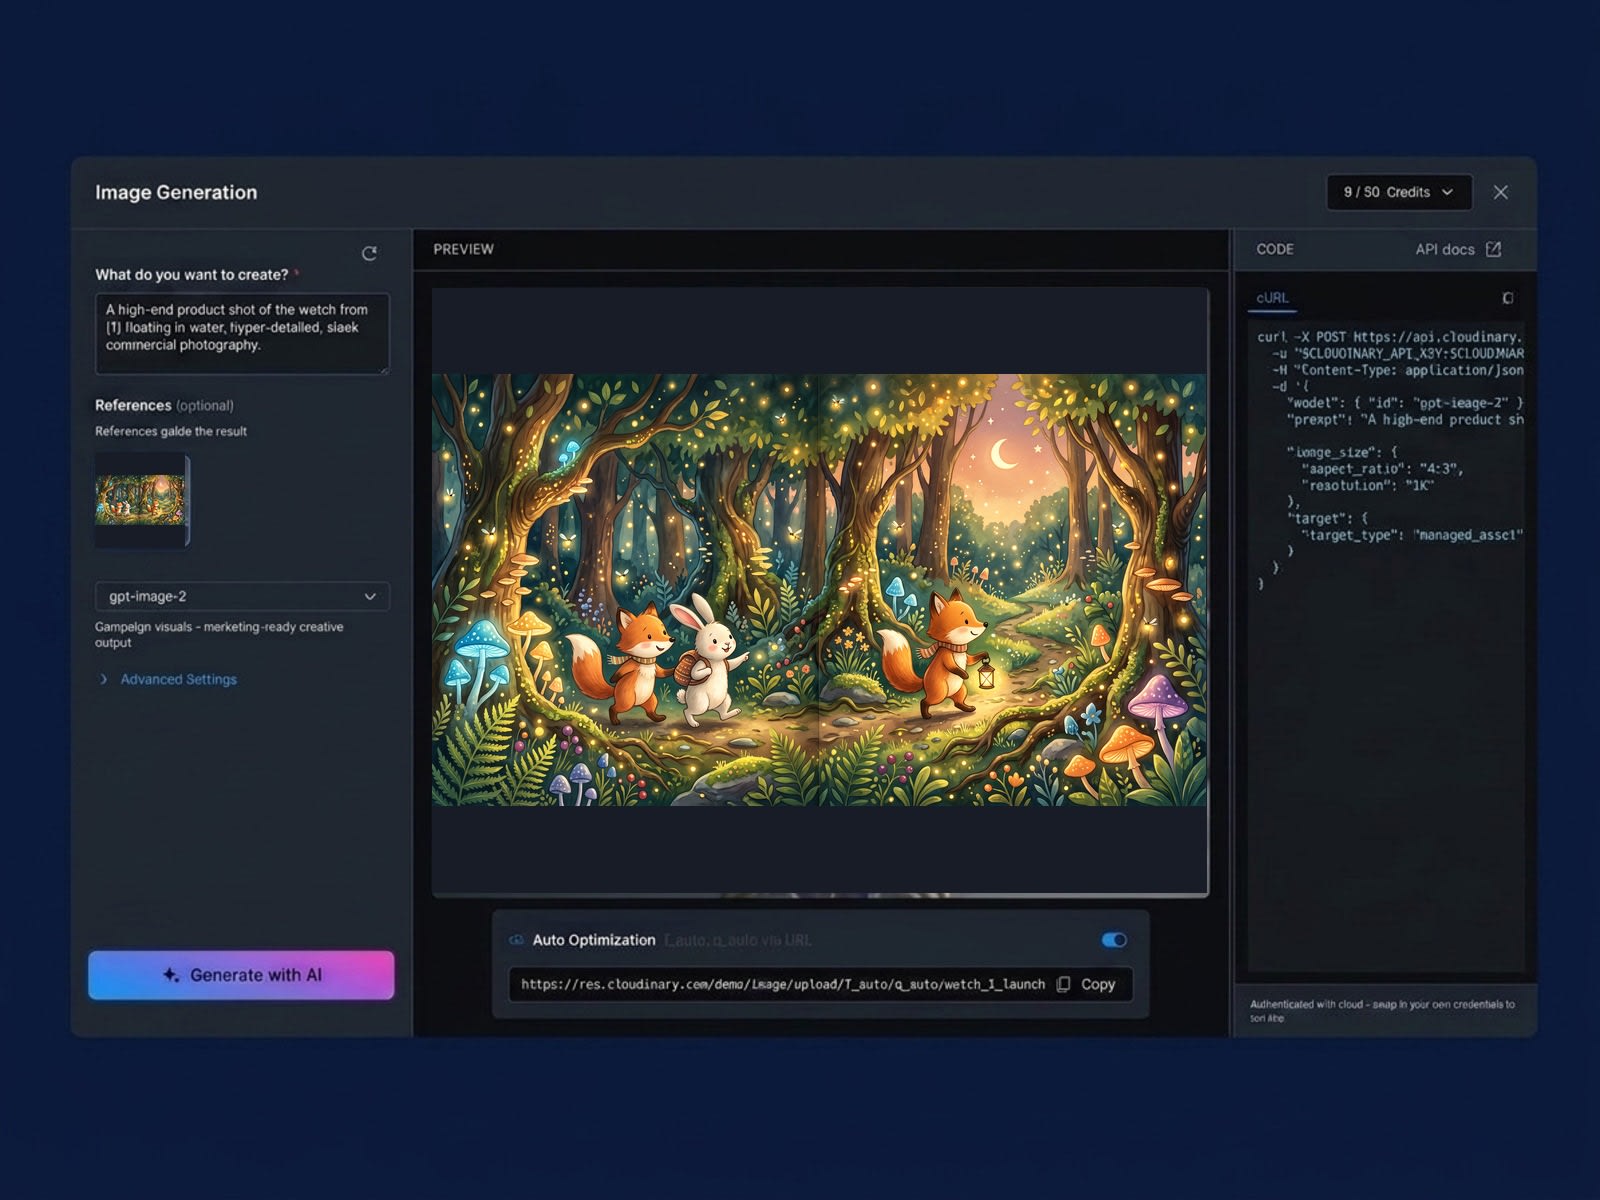Open the API docs external link icon
Image resolution: width=1600 pixels, height=1200 pixels.
click(x=1493, y=249)
